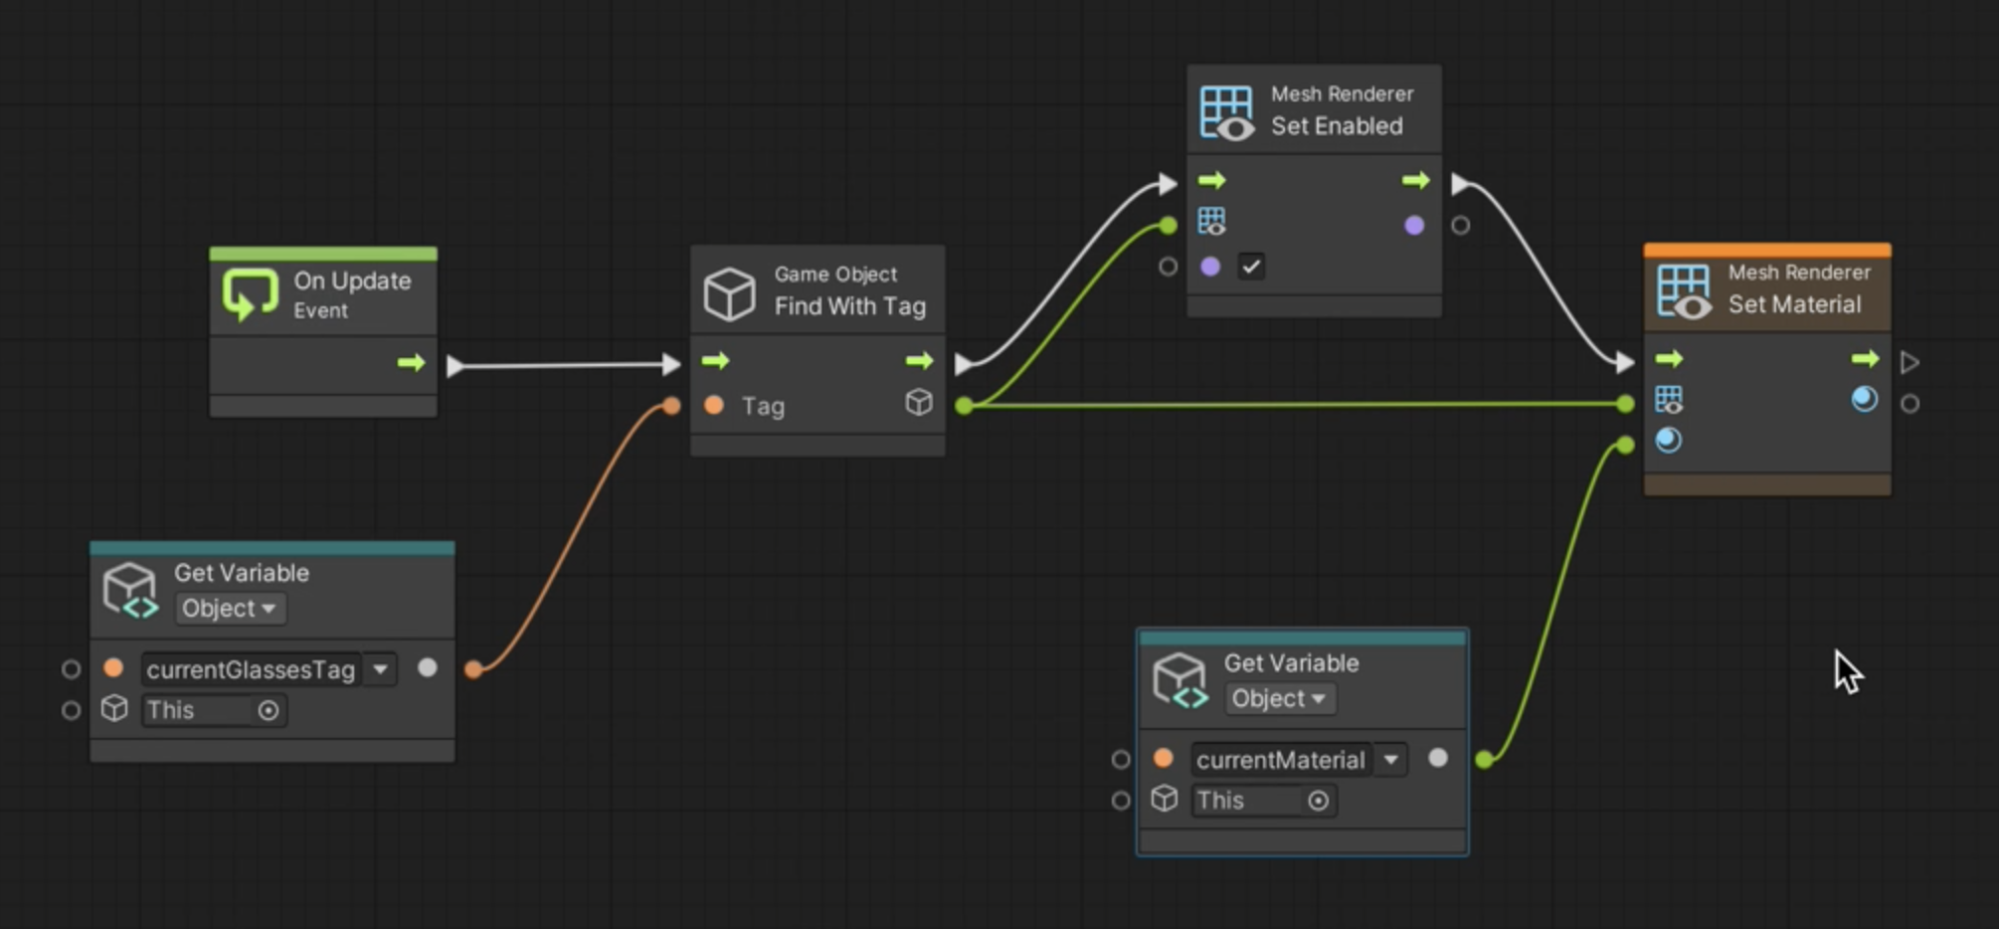Click the orange Tag input port on Find With Tag
The height and width of the screenshot is (929, 1999).
point(714,406)
